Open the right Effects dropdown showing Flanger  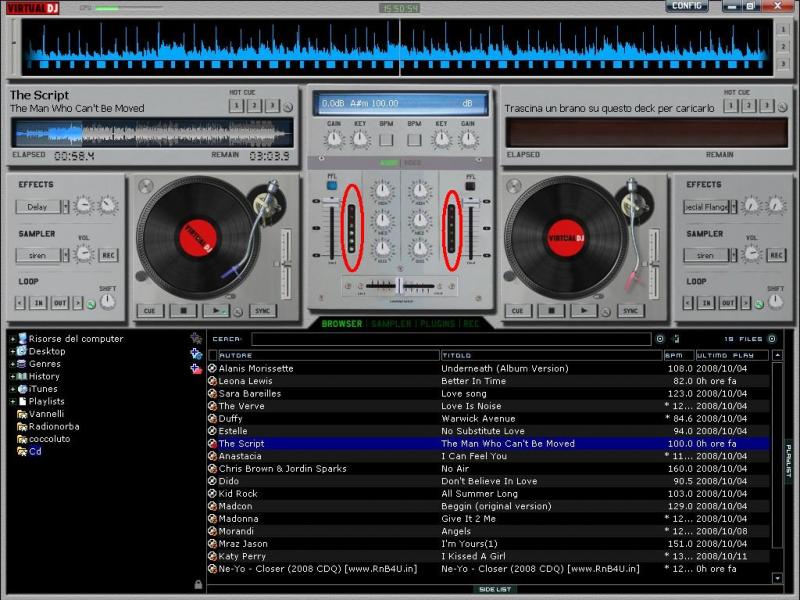pyautogui.click(x=734, y=207)
